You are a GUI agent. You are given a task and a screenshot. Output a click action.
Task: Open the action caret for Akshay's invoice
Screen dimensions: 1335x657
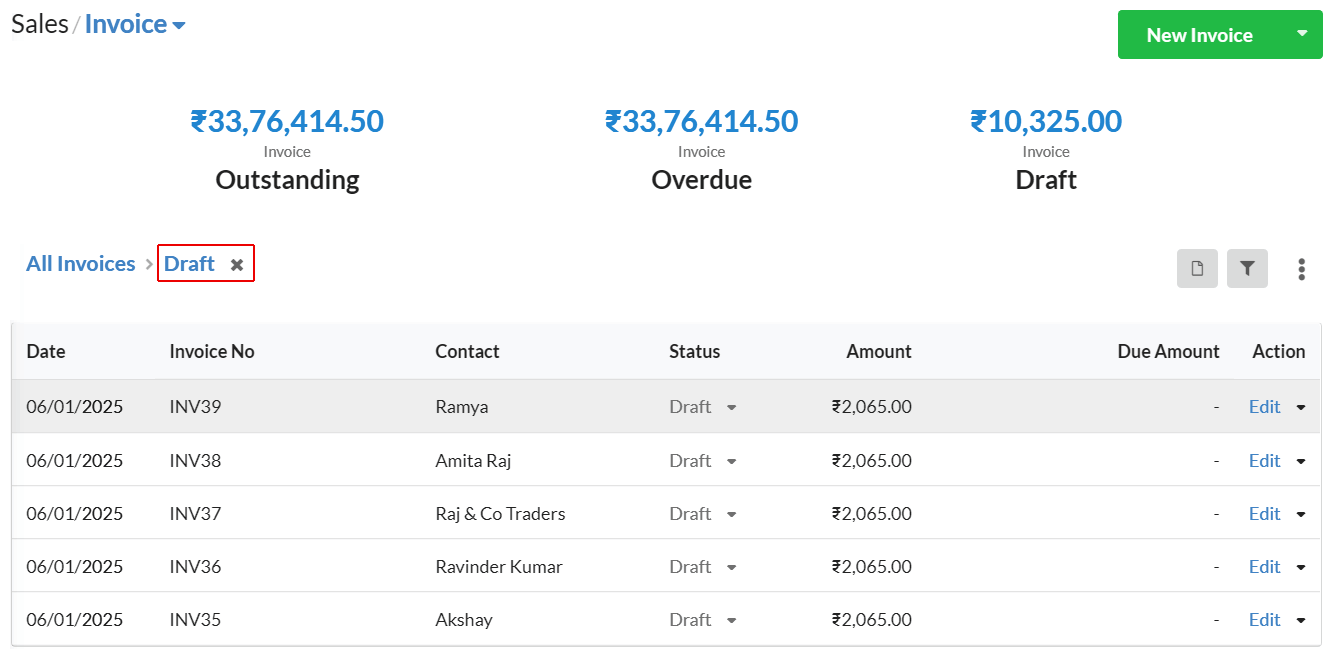[x=1301, y=620]
